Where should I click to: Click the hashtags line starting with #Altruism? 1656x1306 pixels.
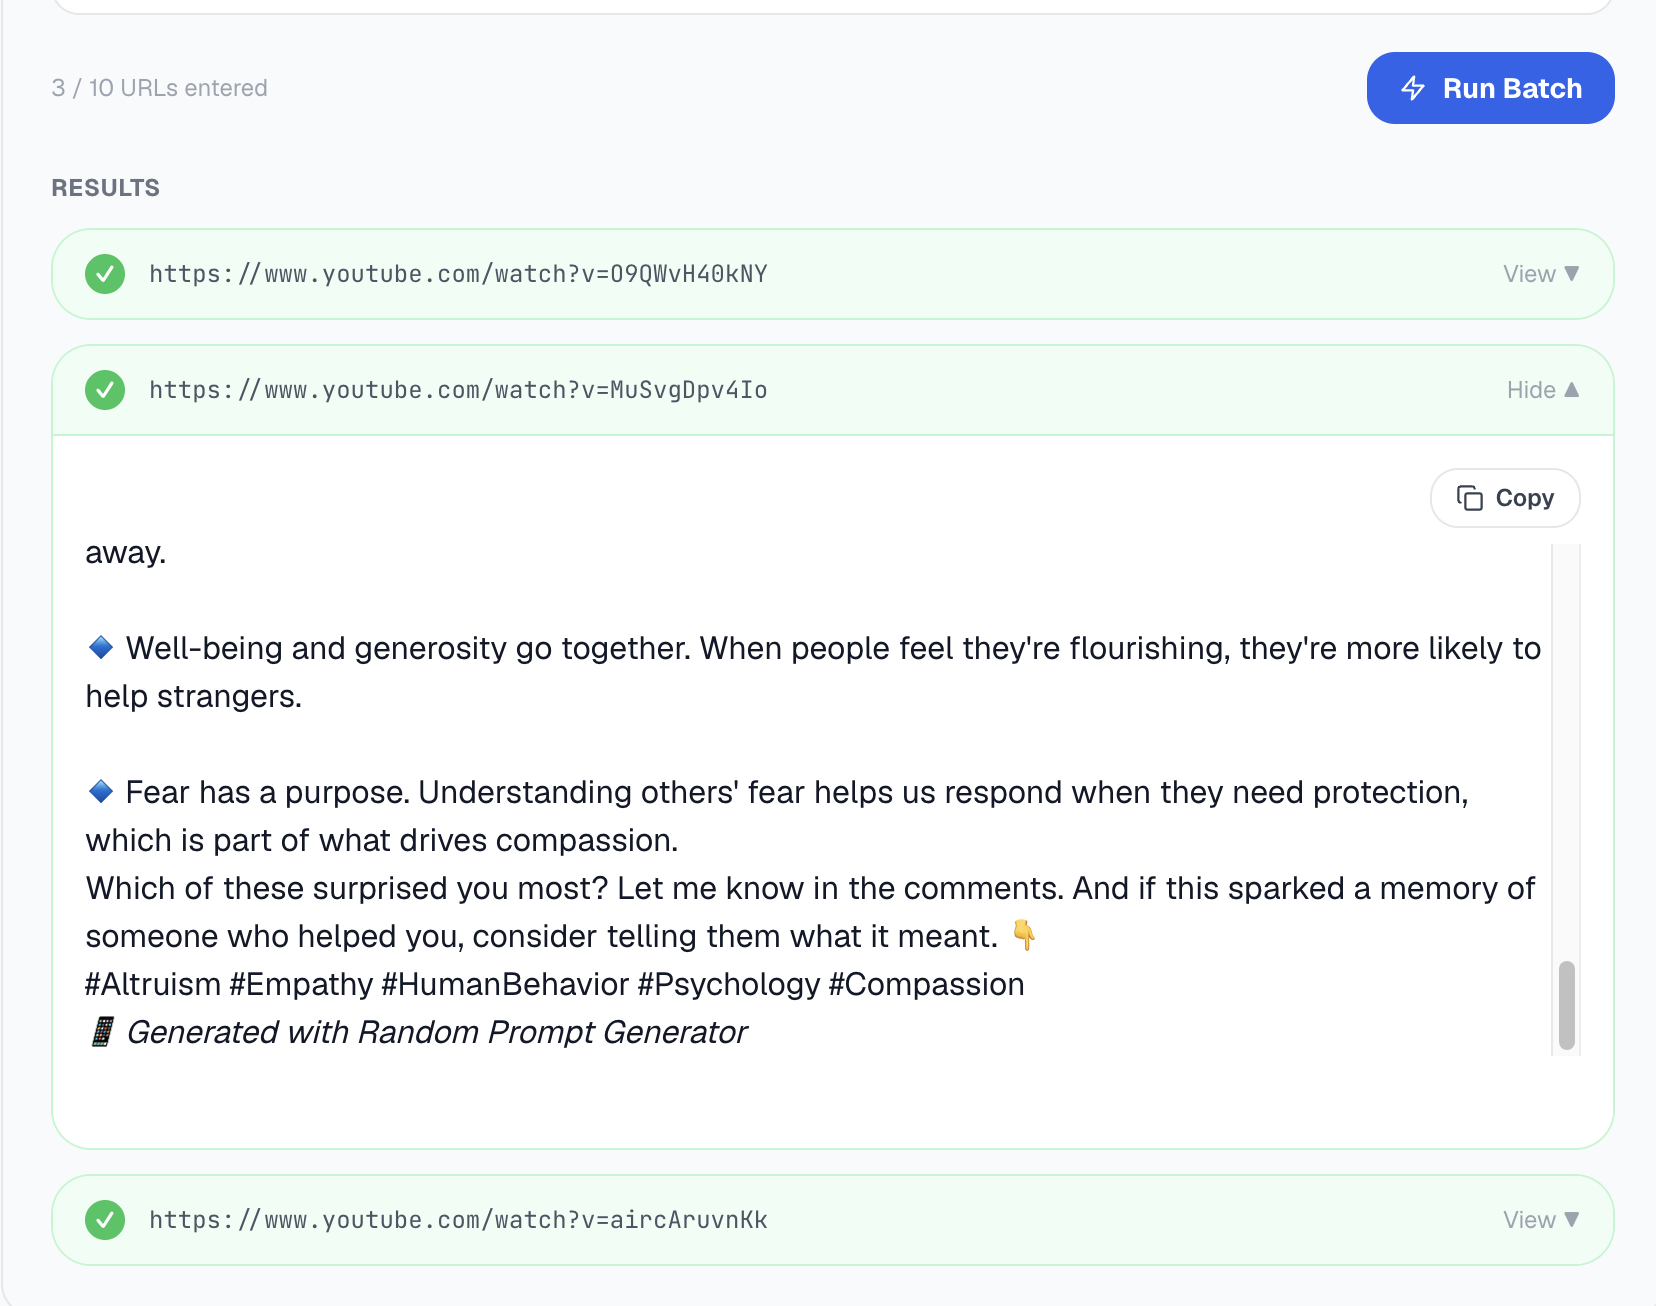(555, 984)
